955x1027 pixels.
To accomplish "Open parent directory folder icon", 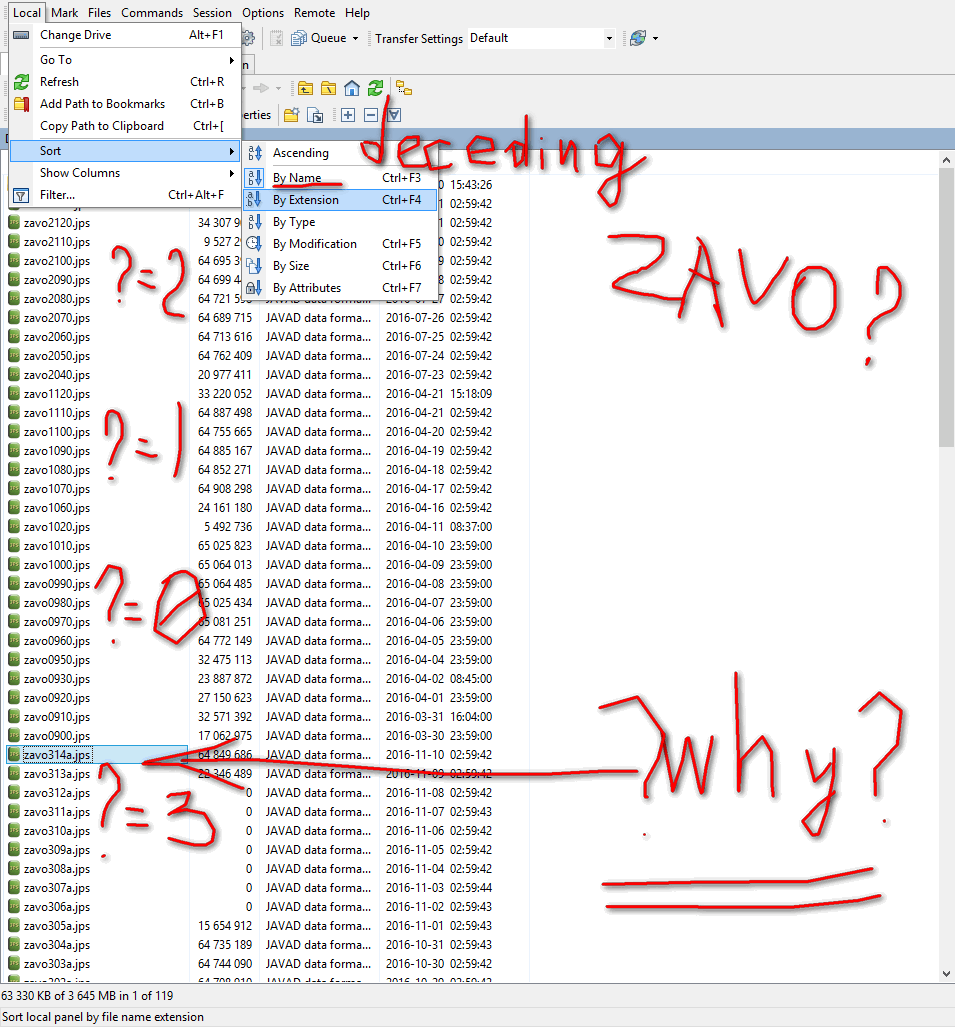I will [x=305, y=88].
